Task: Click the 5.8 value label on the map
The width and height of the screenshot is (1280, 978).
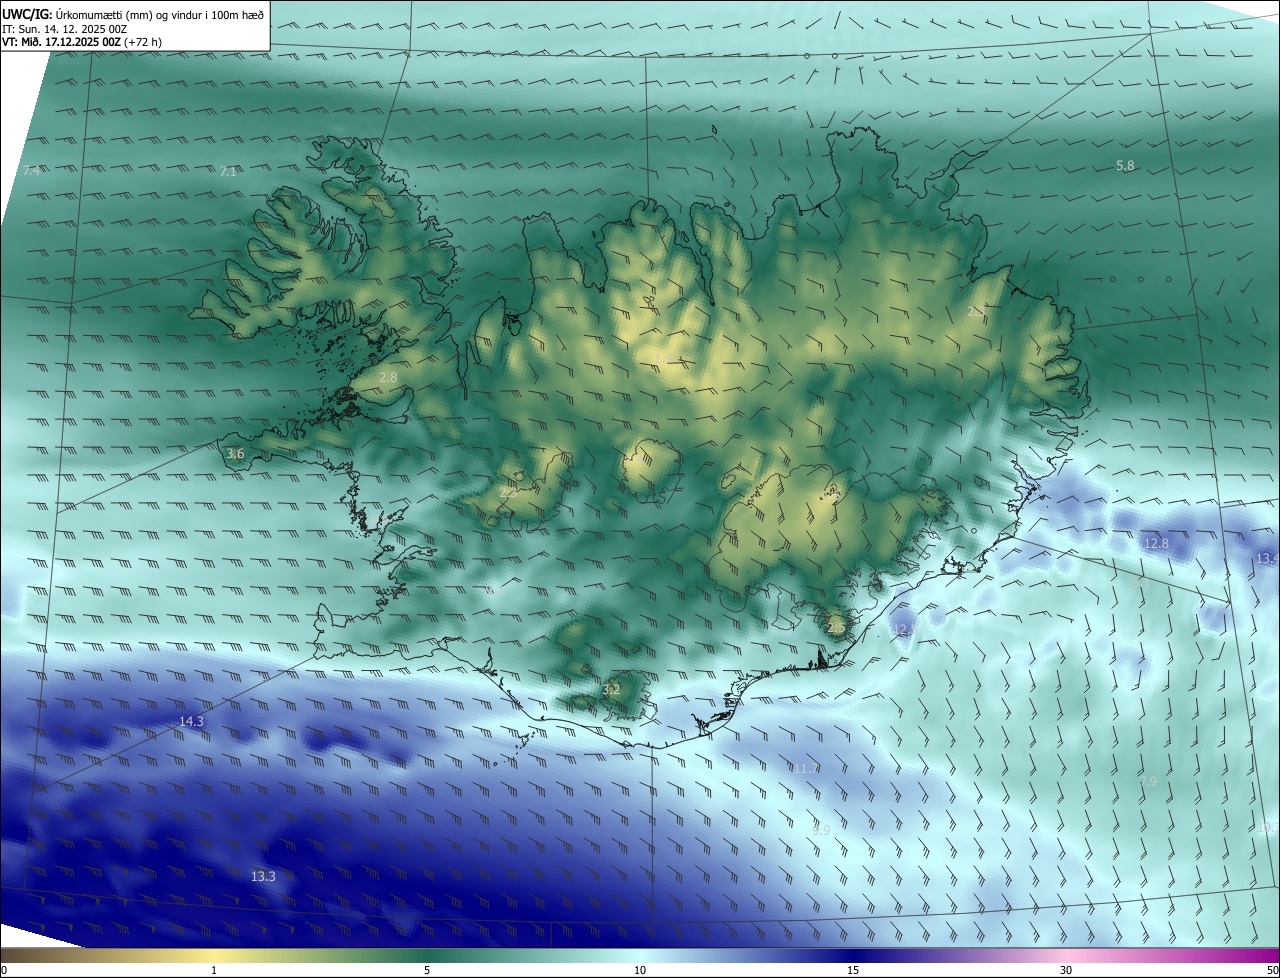Action: point(1125,166)
